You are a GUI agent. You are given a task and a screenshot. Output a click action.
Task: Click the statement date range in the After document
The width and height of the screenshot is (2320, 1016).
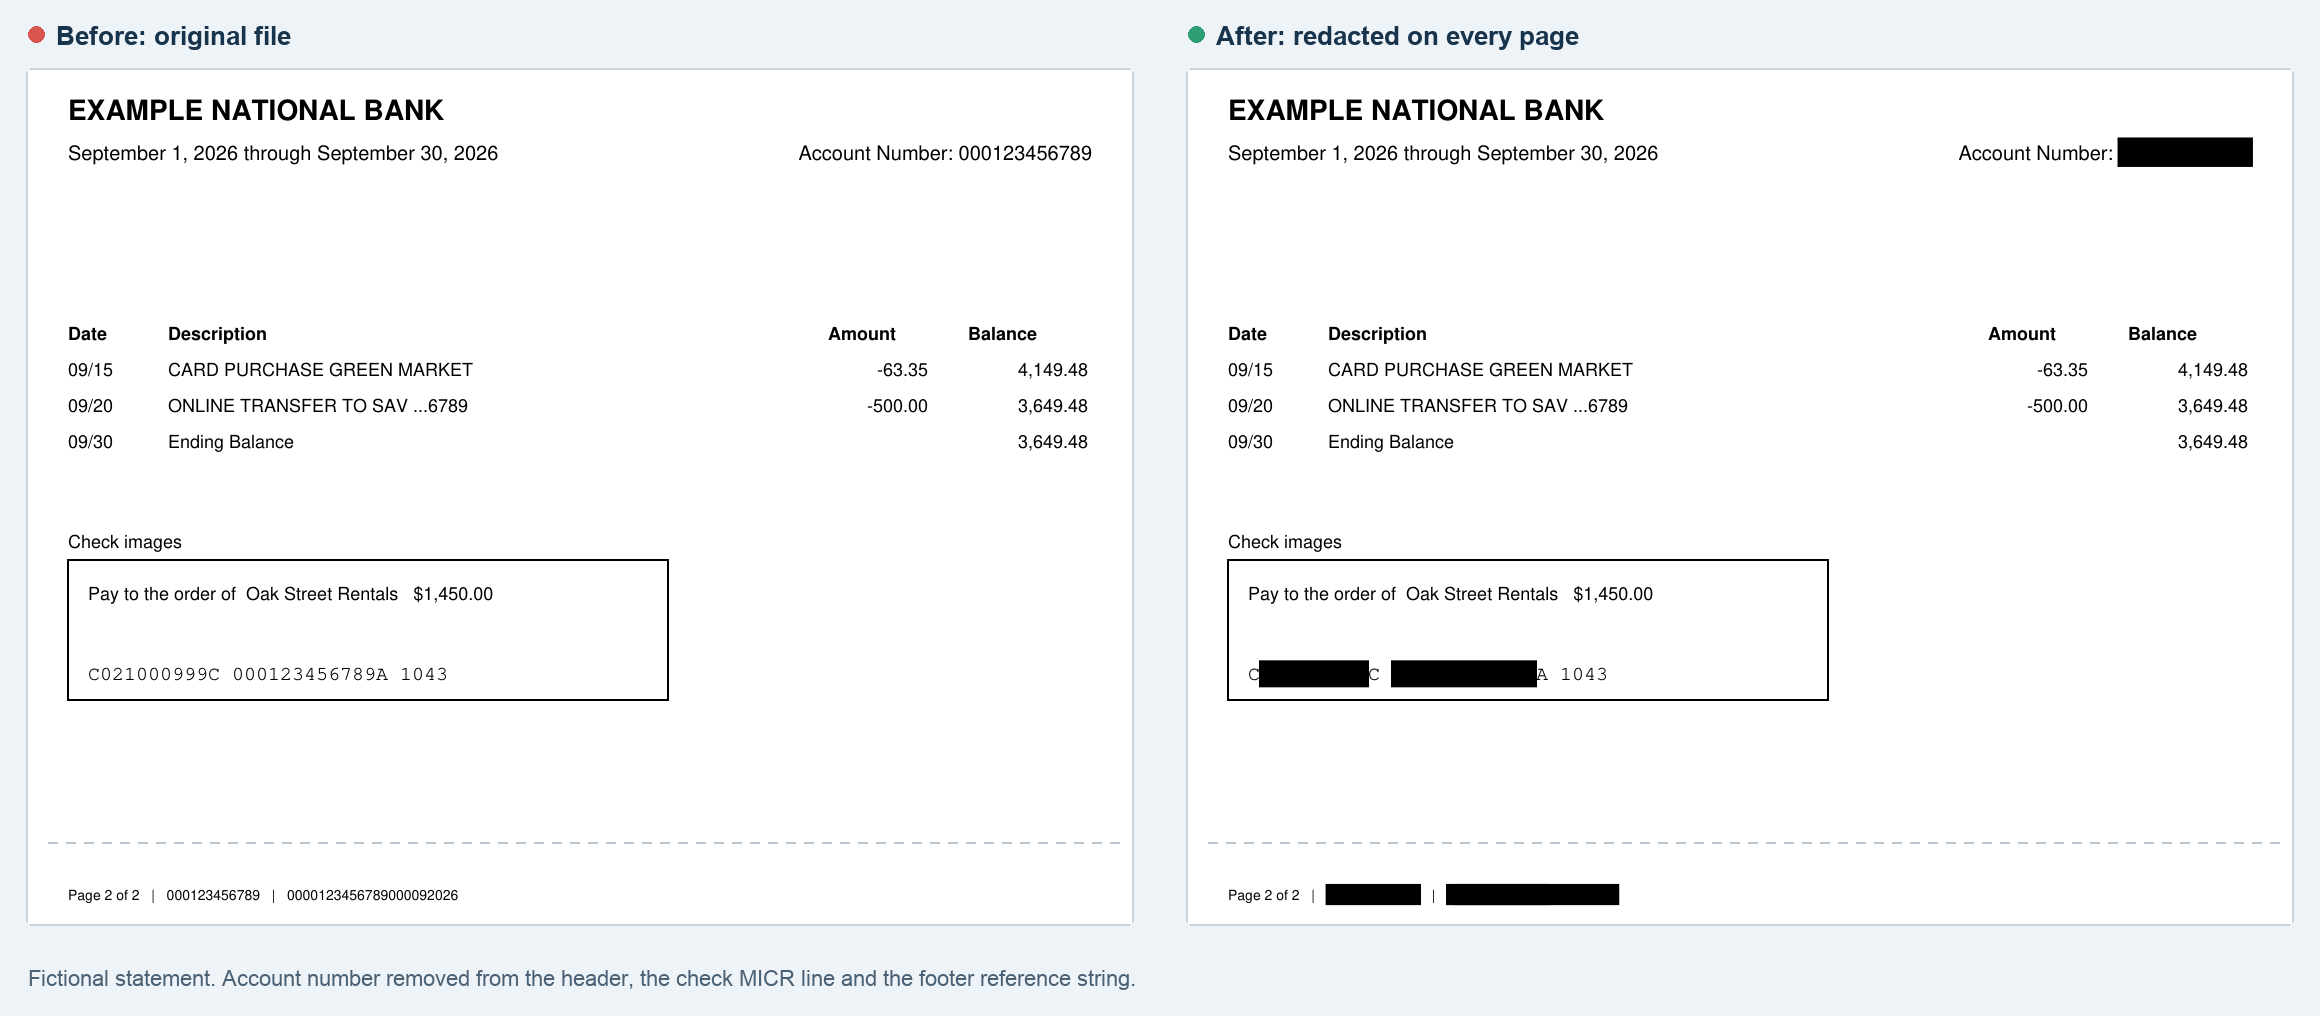1443,153
